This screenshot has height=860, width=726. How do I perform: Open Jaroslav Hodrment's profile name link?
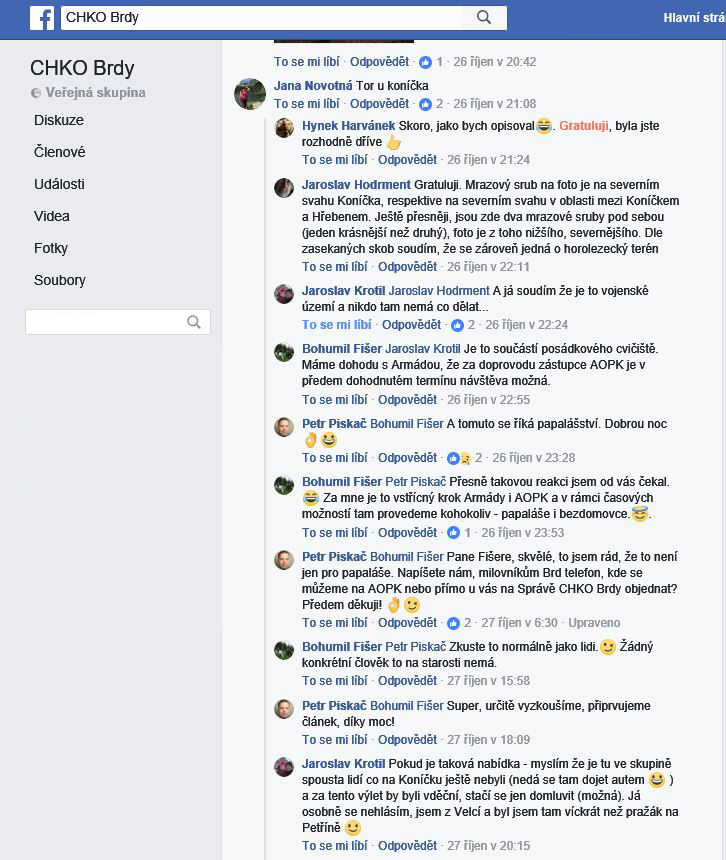[x=356, y=185]
